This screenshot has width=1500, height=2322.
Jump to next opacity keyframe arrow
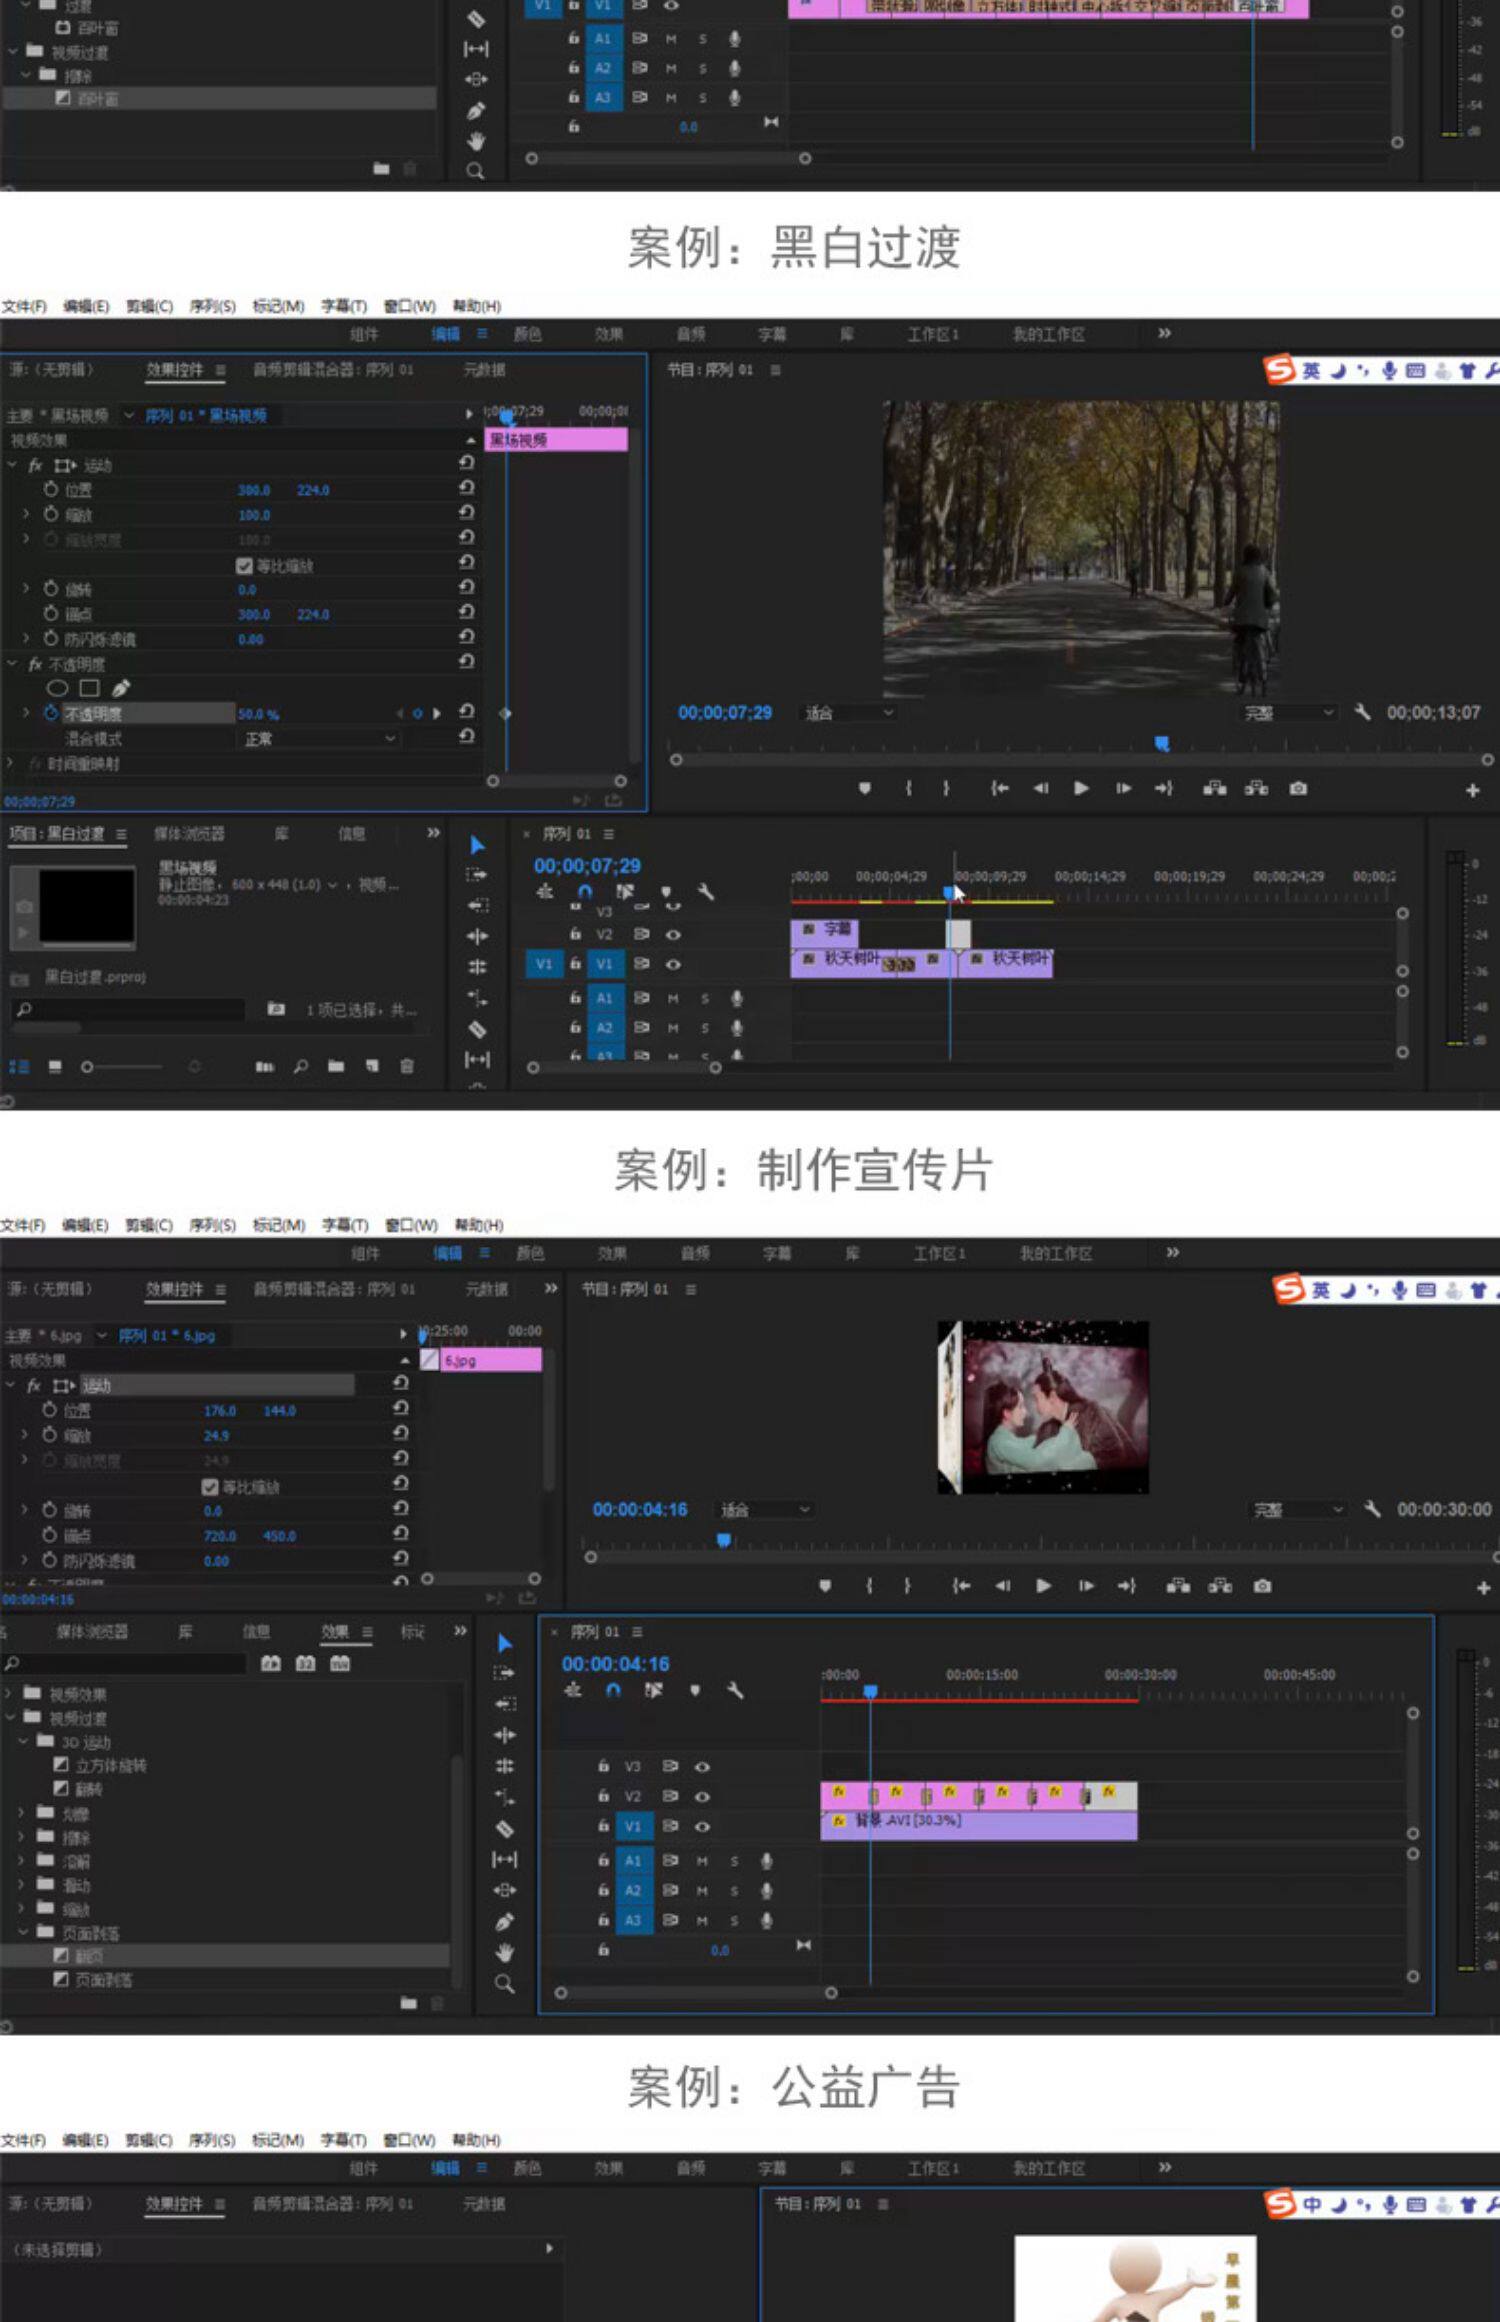[436, 713]
